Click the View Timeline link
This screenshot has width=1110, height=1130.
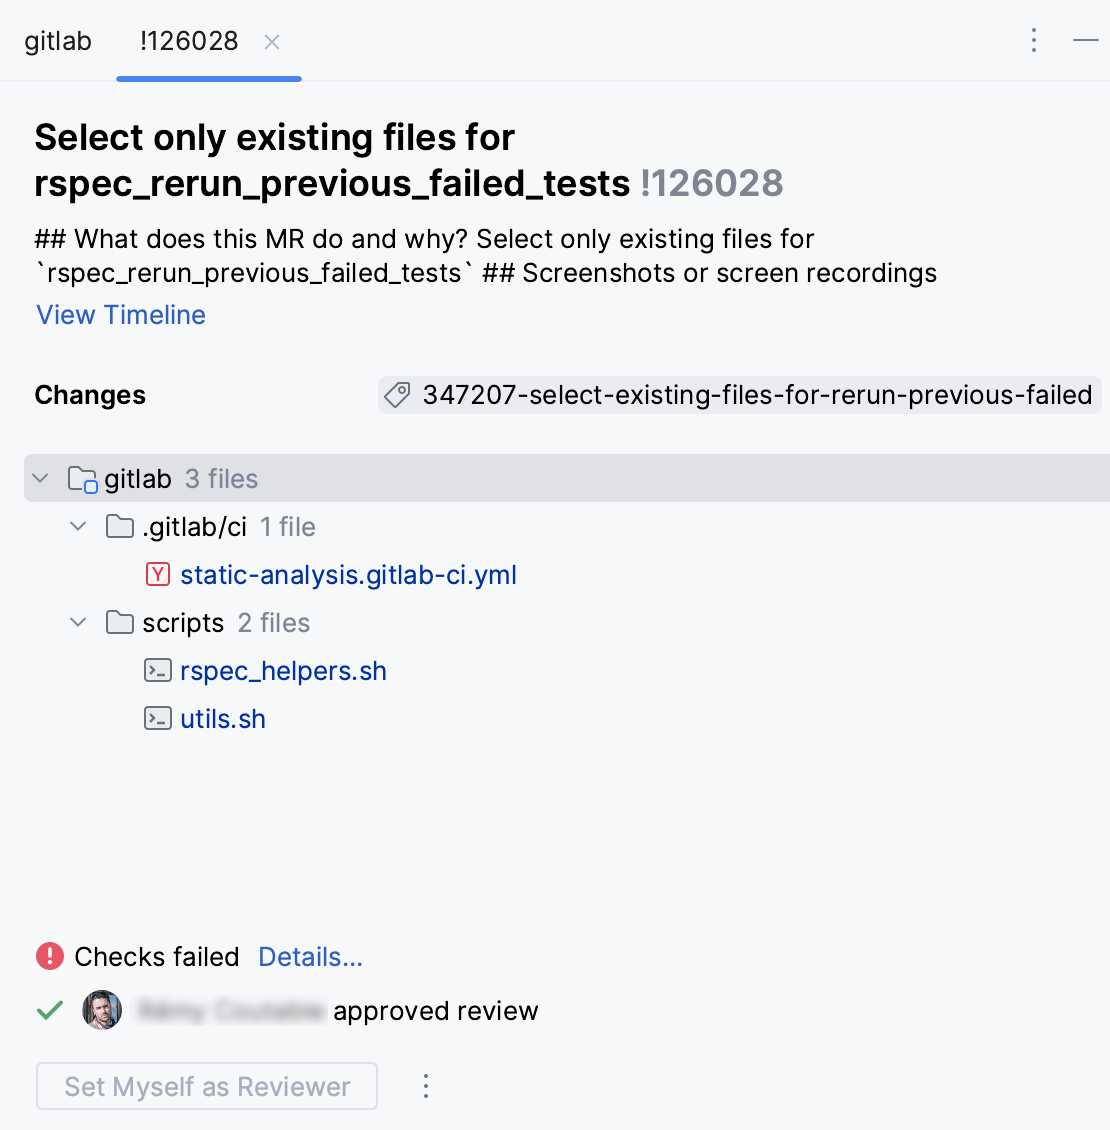click(119, 314)
